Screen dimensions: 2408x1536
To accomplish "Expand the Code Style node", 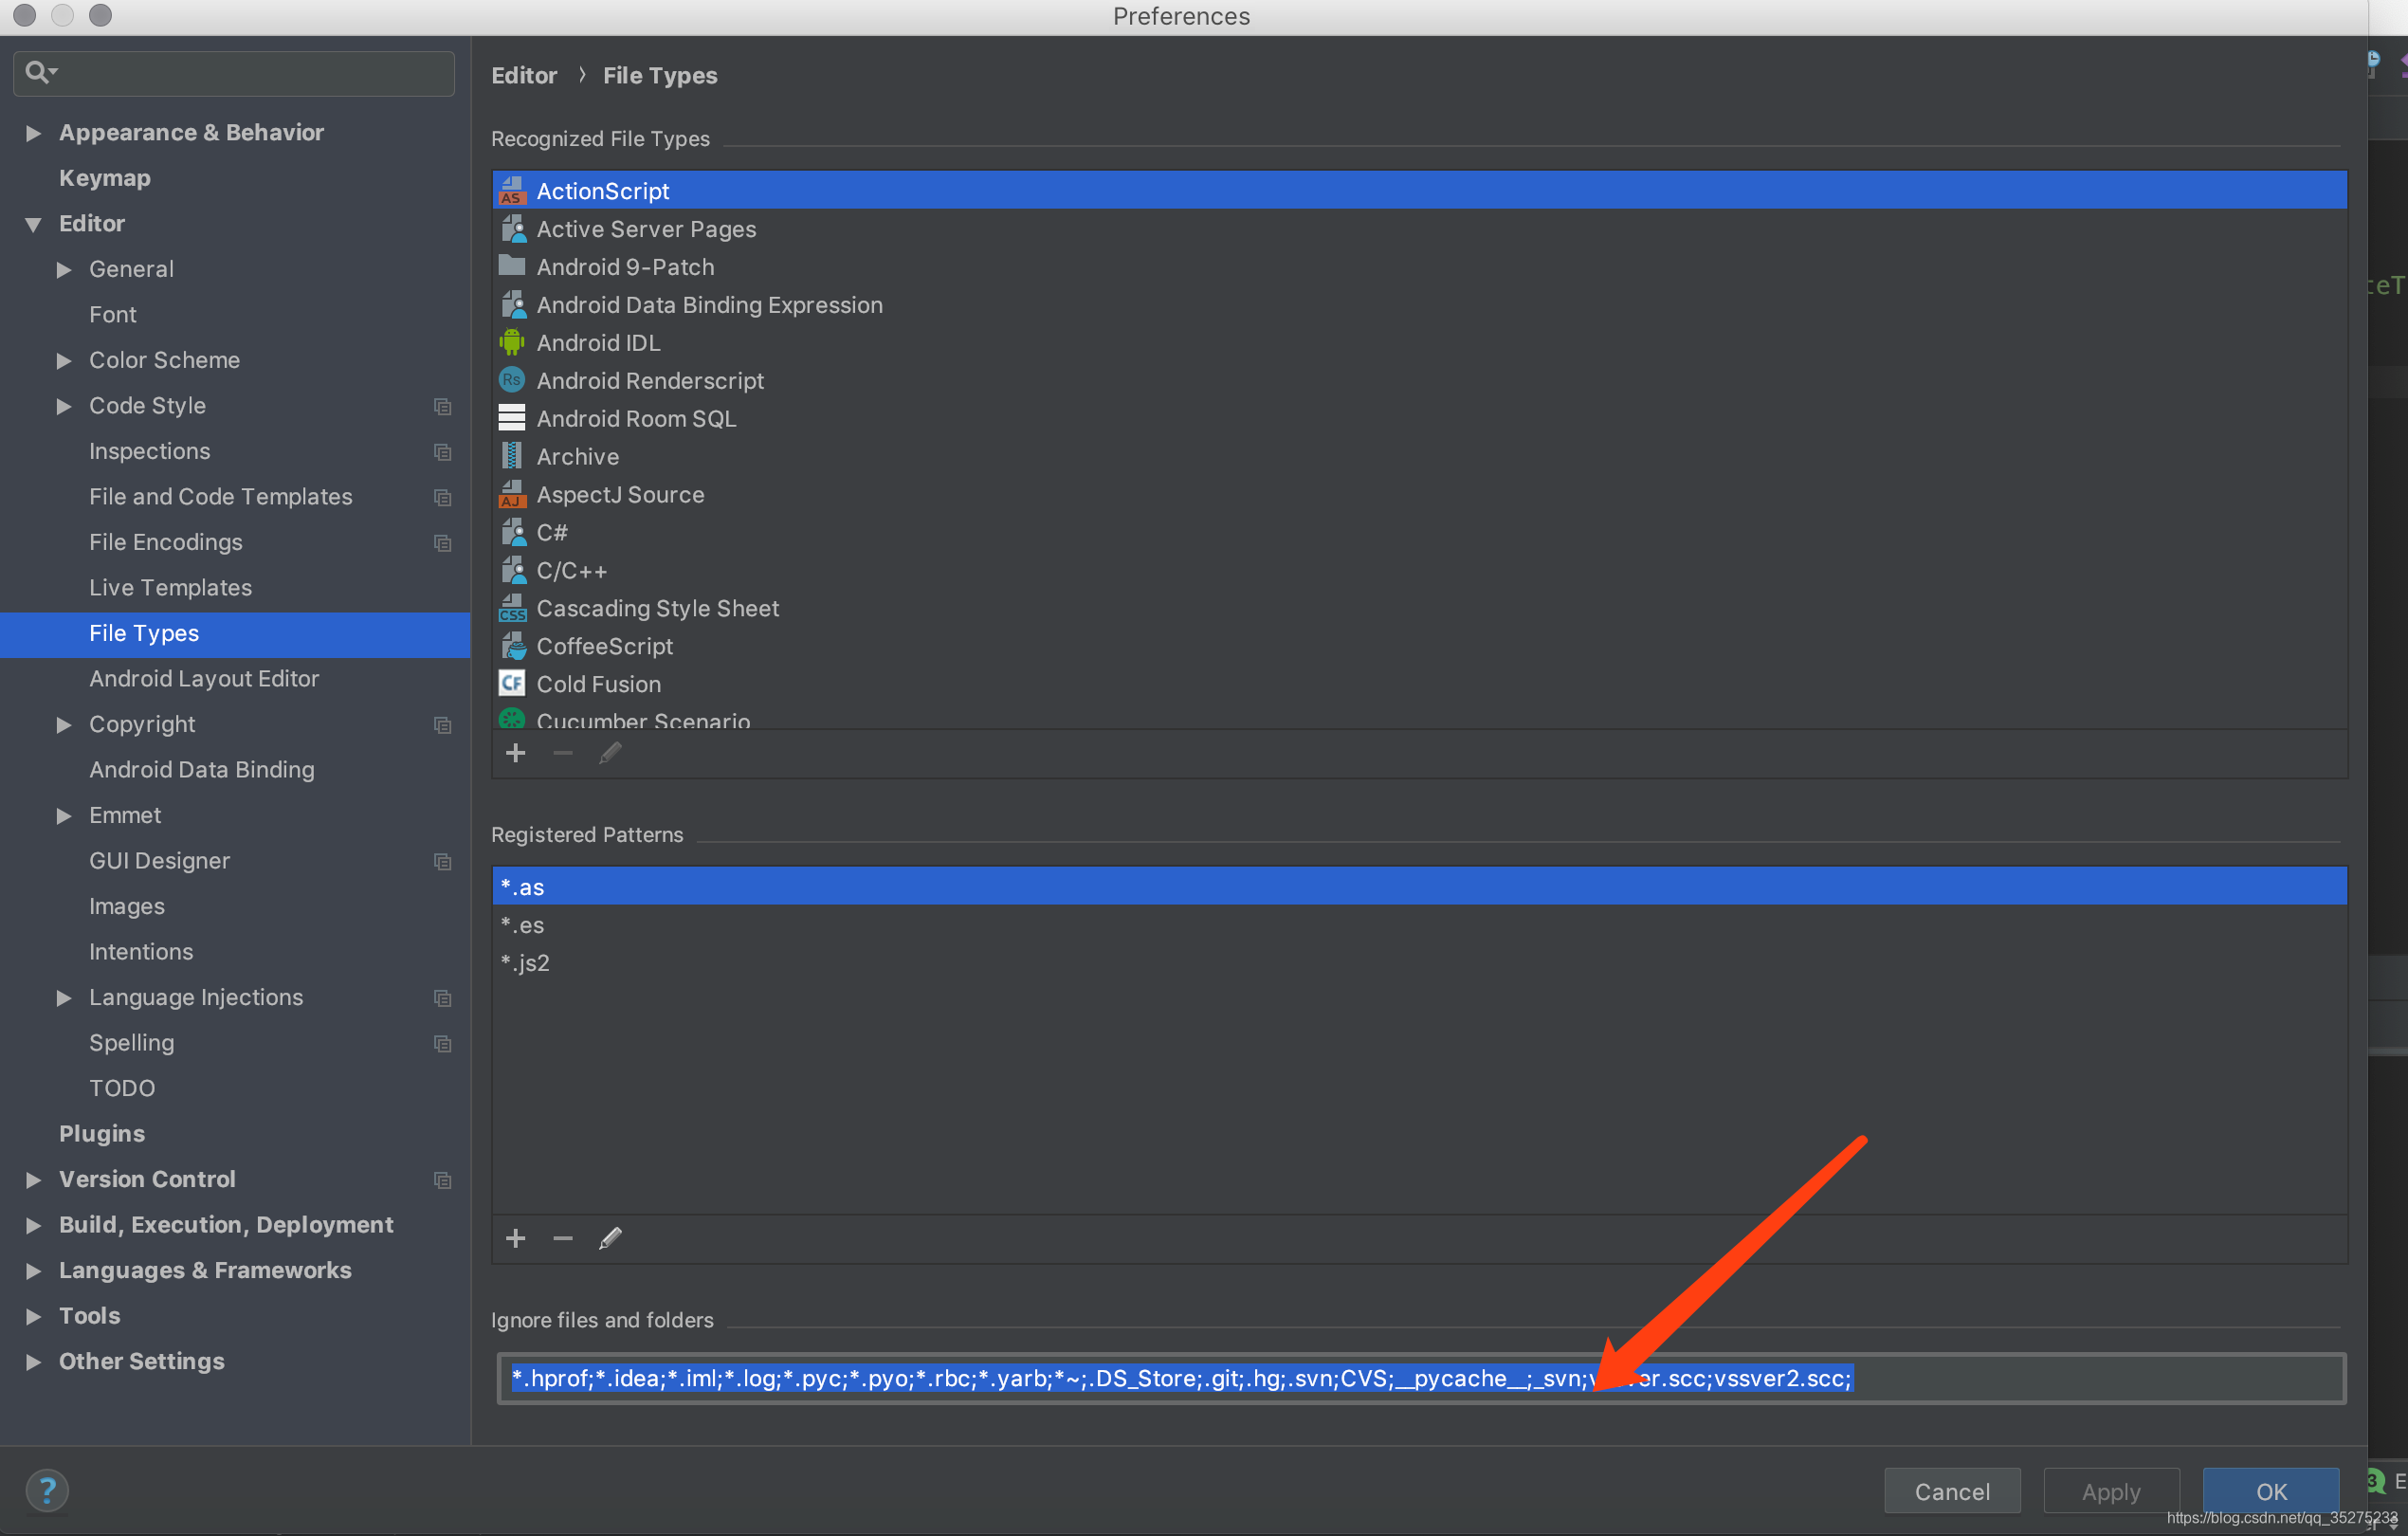I will pos(64,406).
